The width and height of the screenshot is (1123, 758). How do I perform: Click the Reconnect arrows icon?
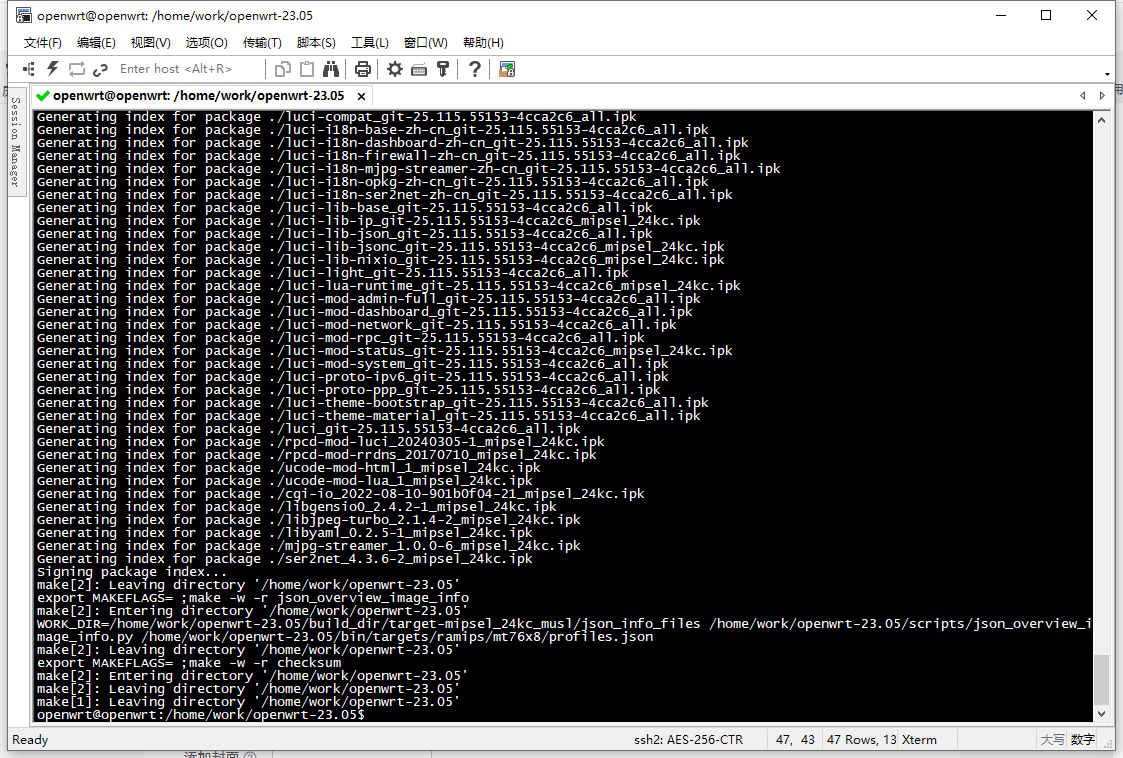click(77, 69)
